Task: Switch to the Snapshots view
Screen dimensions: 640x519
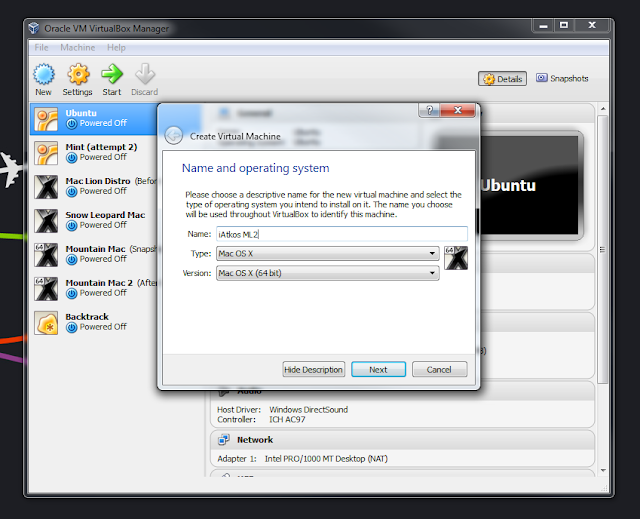Action: (x=562, y=78)
